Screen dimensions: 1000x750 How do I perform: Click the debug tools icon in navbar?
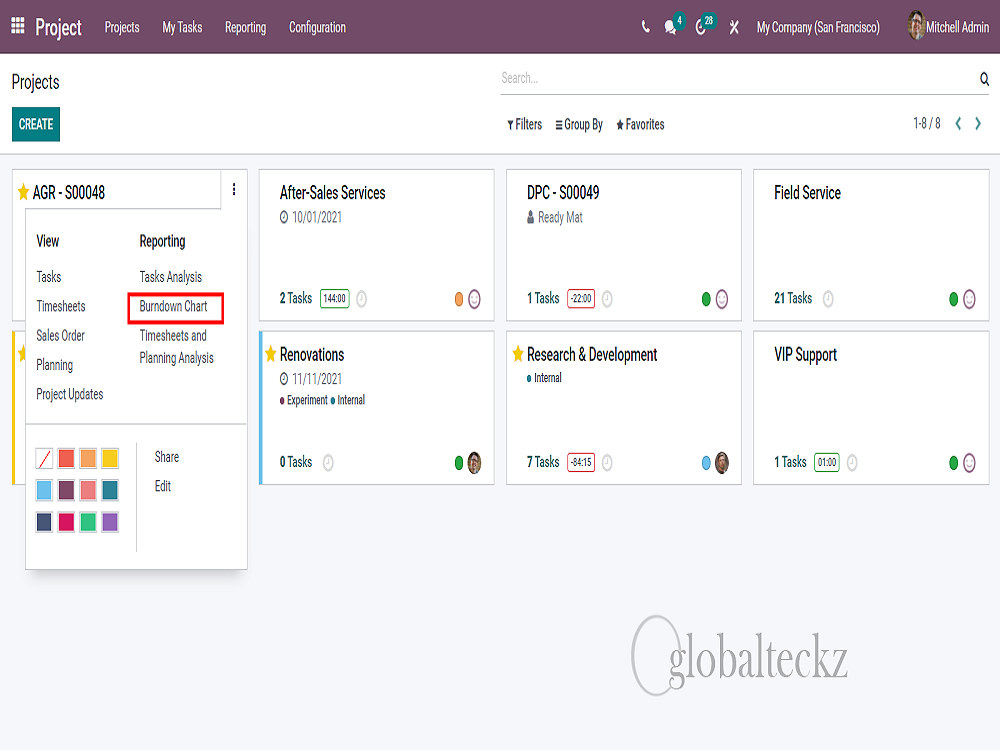coord(734,27)
